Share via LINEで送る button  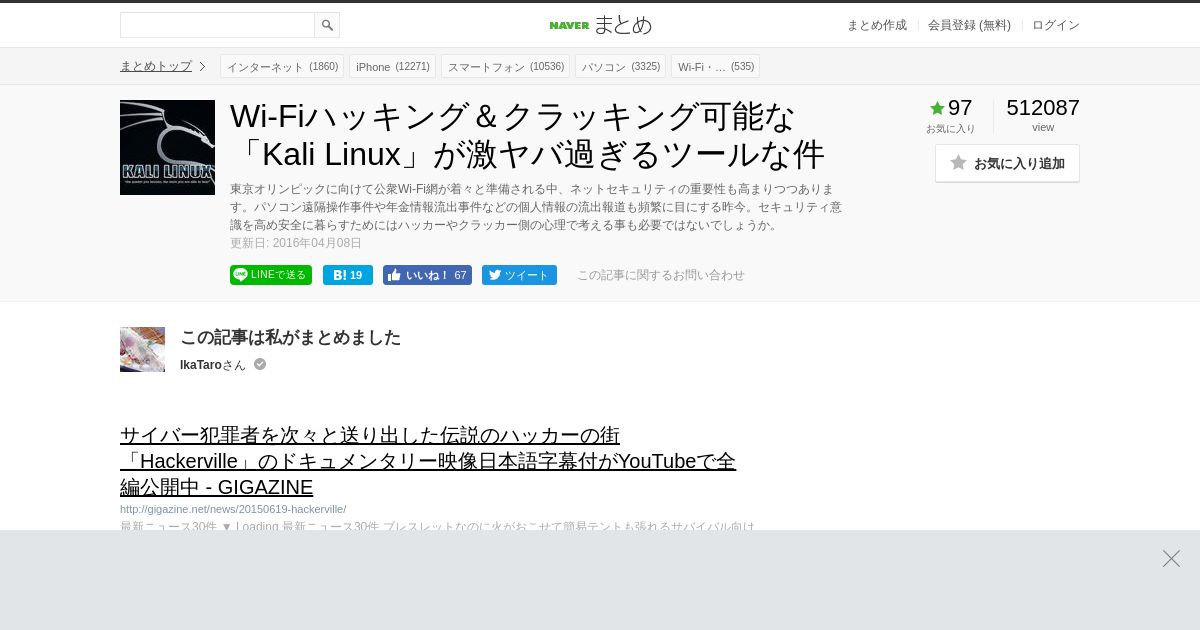(x=271, y=275)
